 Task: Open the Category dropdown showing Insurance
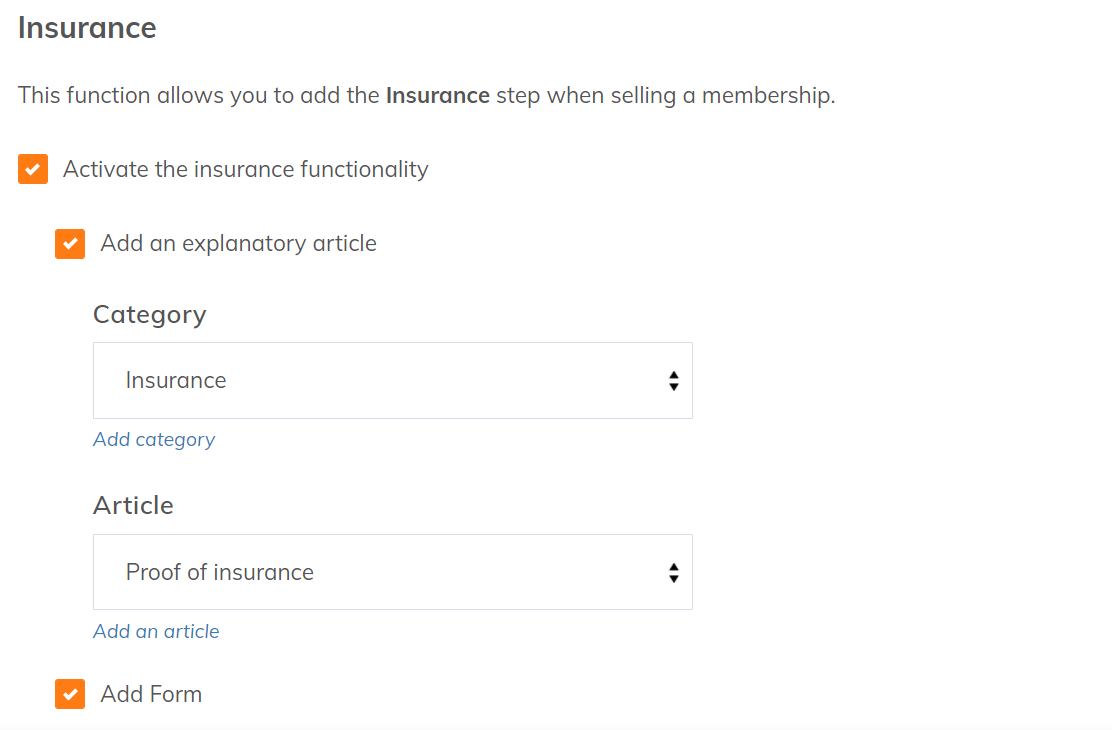coord(392,380)
